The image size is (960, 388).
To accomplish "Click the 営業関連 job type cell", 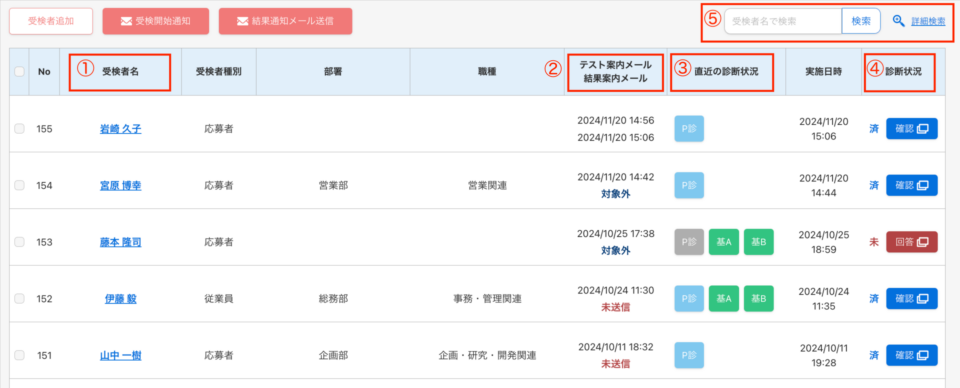I will click(x=487, y=185).
